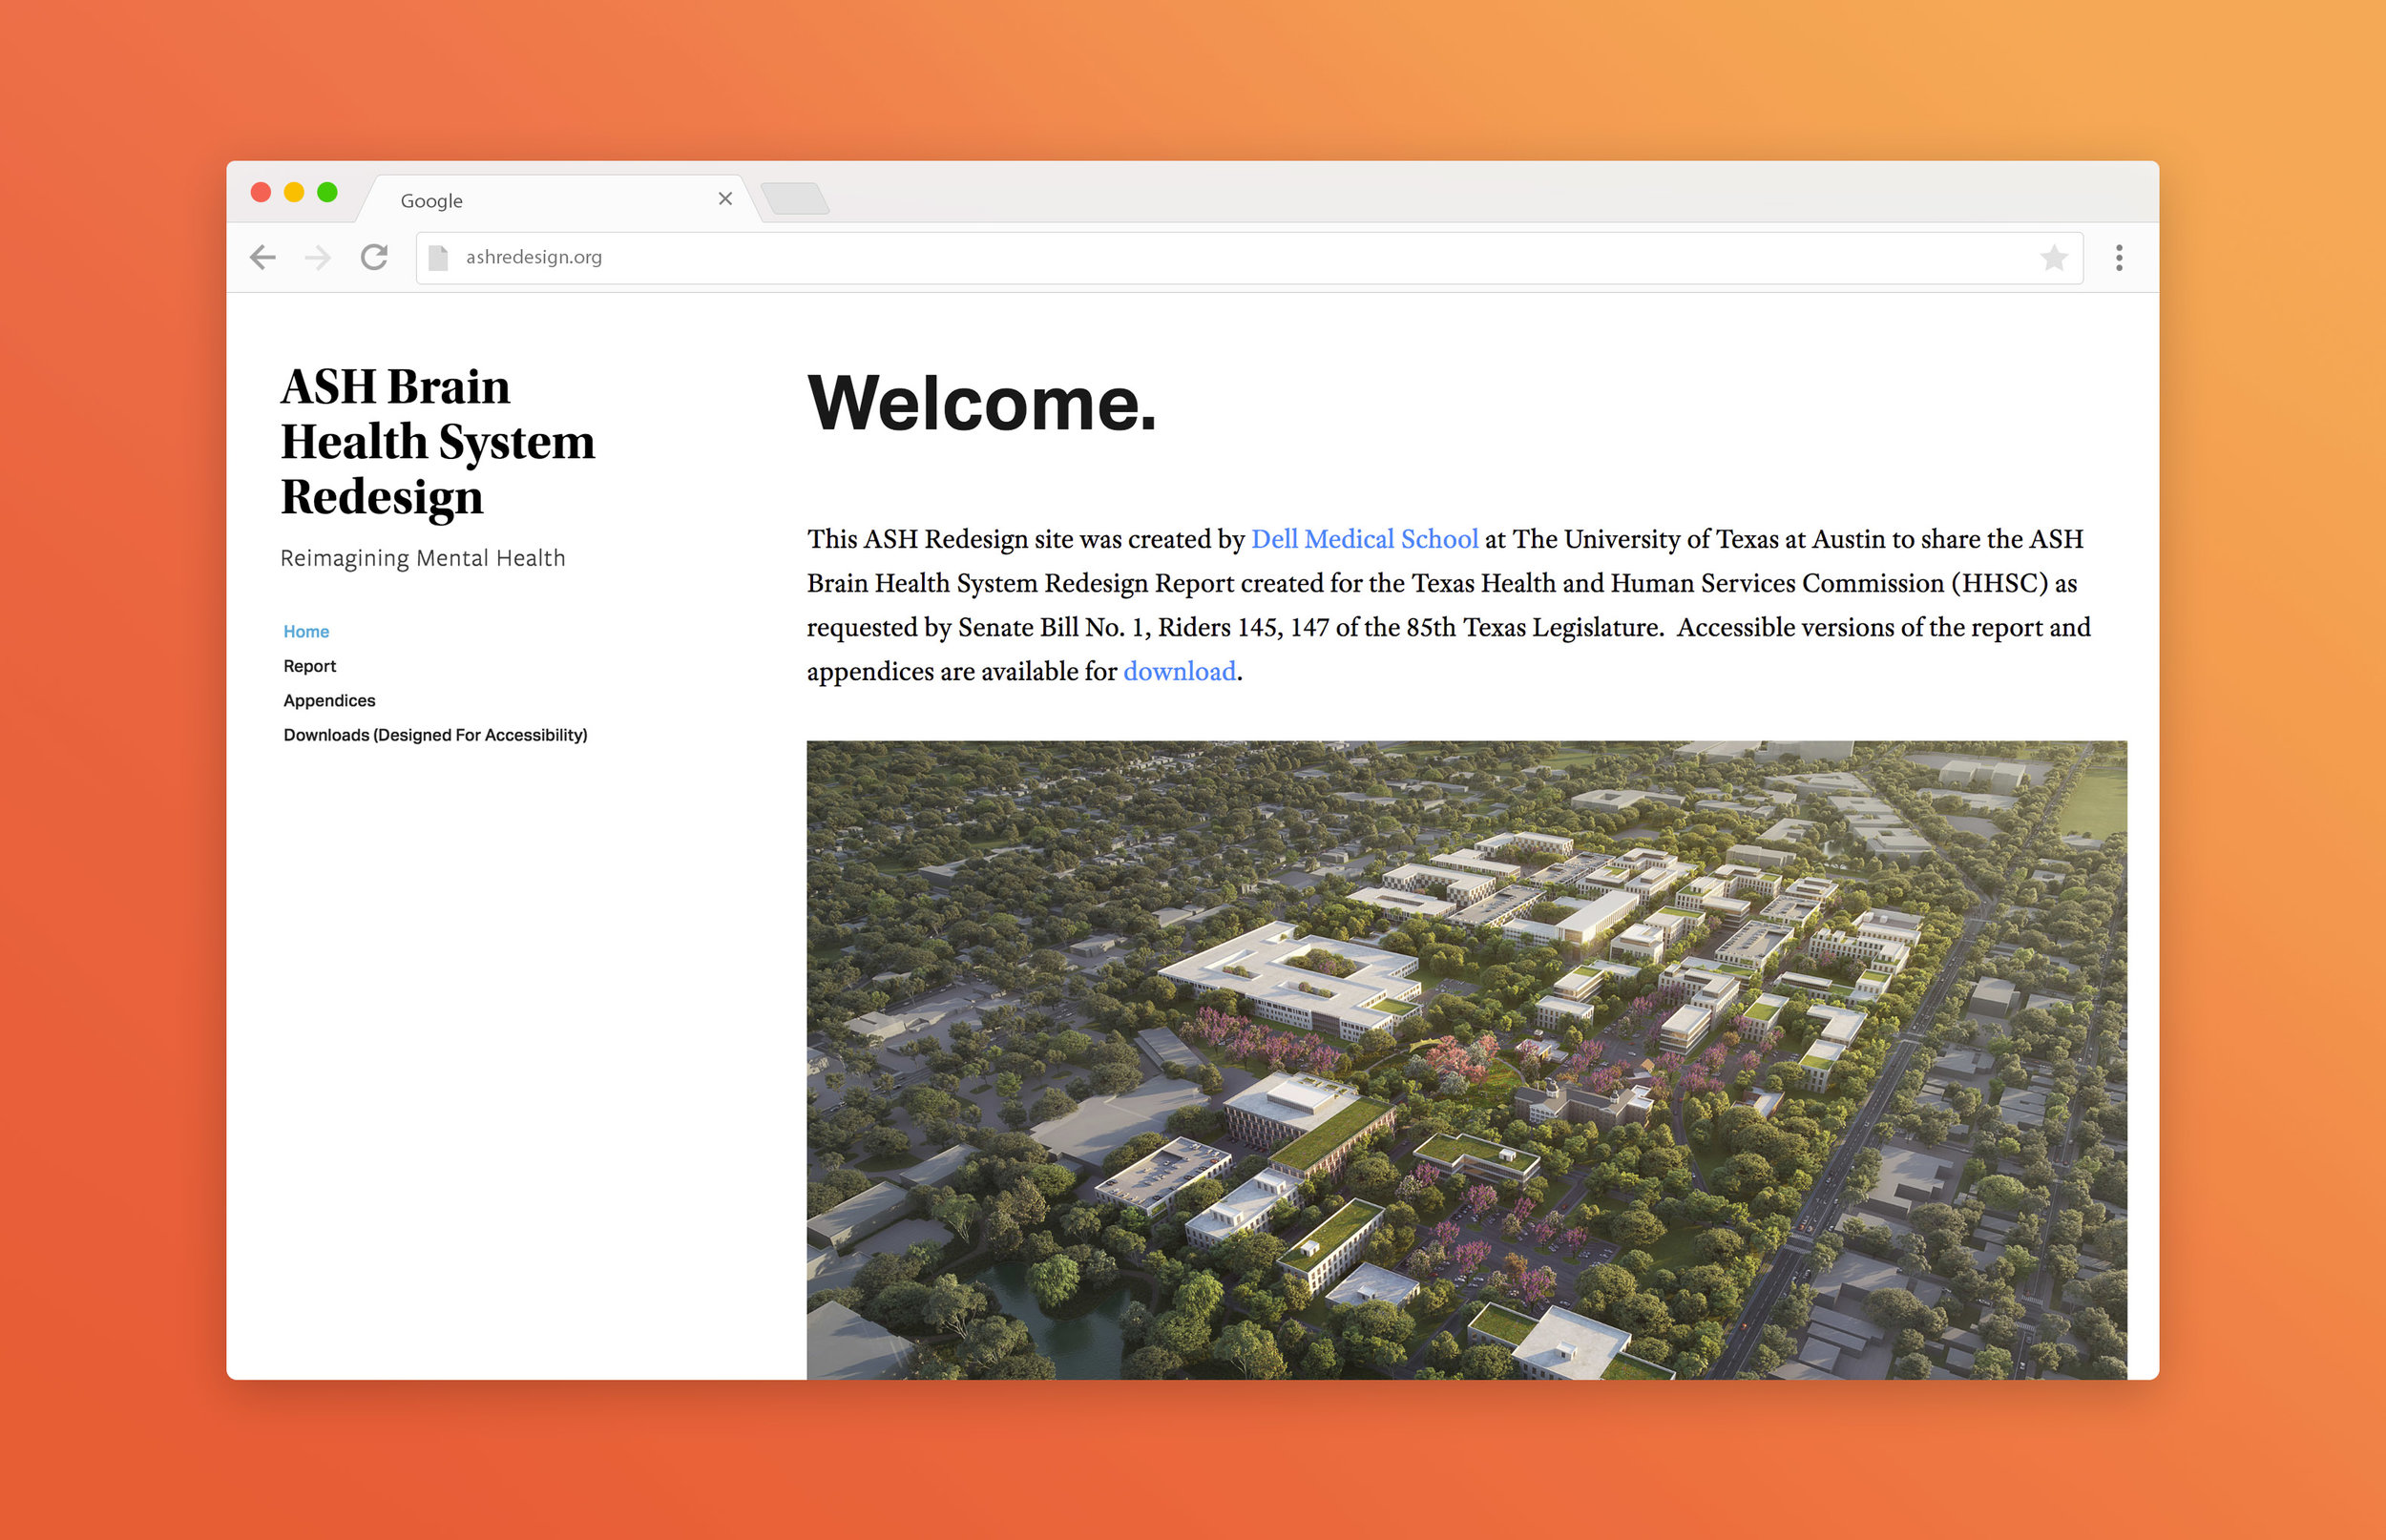Click the aerial campus rendering image
Viewport: 2386px width, 1540px height.
(1466, 1060)
